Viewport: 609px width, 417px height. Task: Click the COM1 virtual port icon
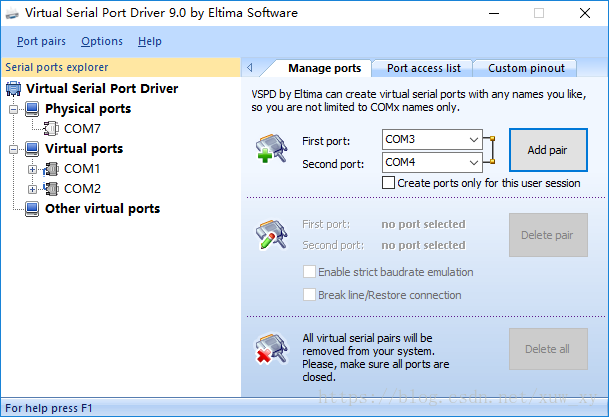(x=51, y=169)
